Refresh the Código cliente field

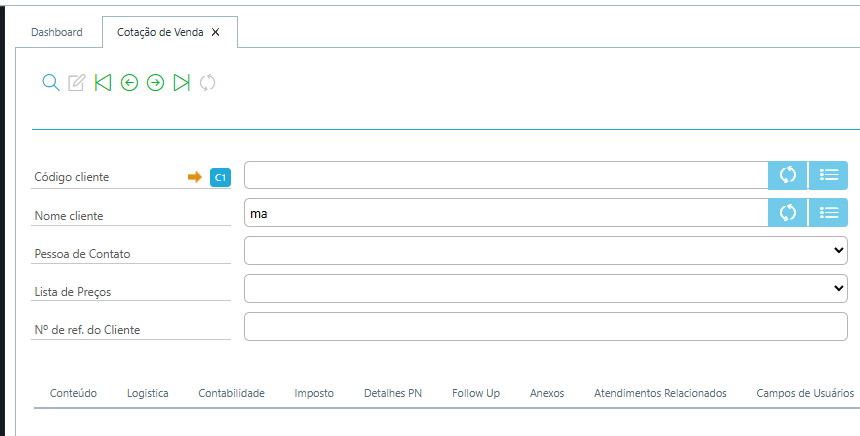(788, 175)
